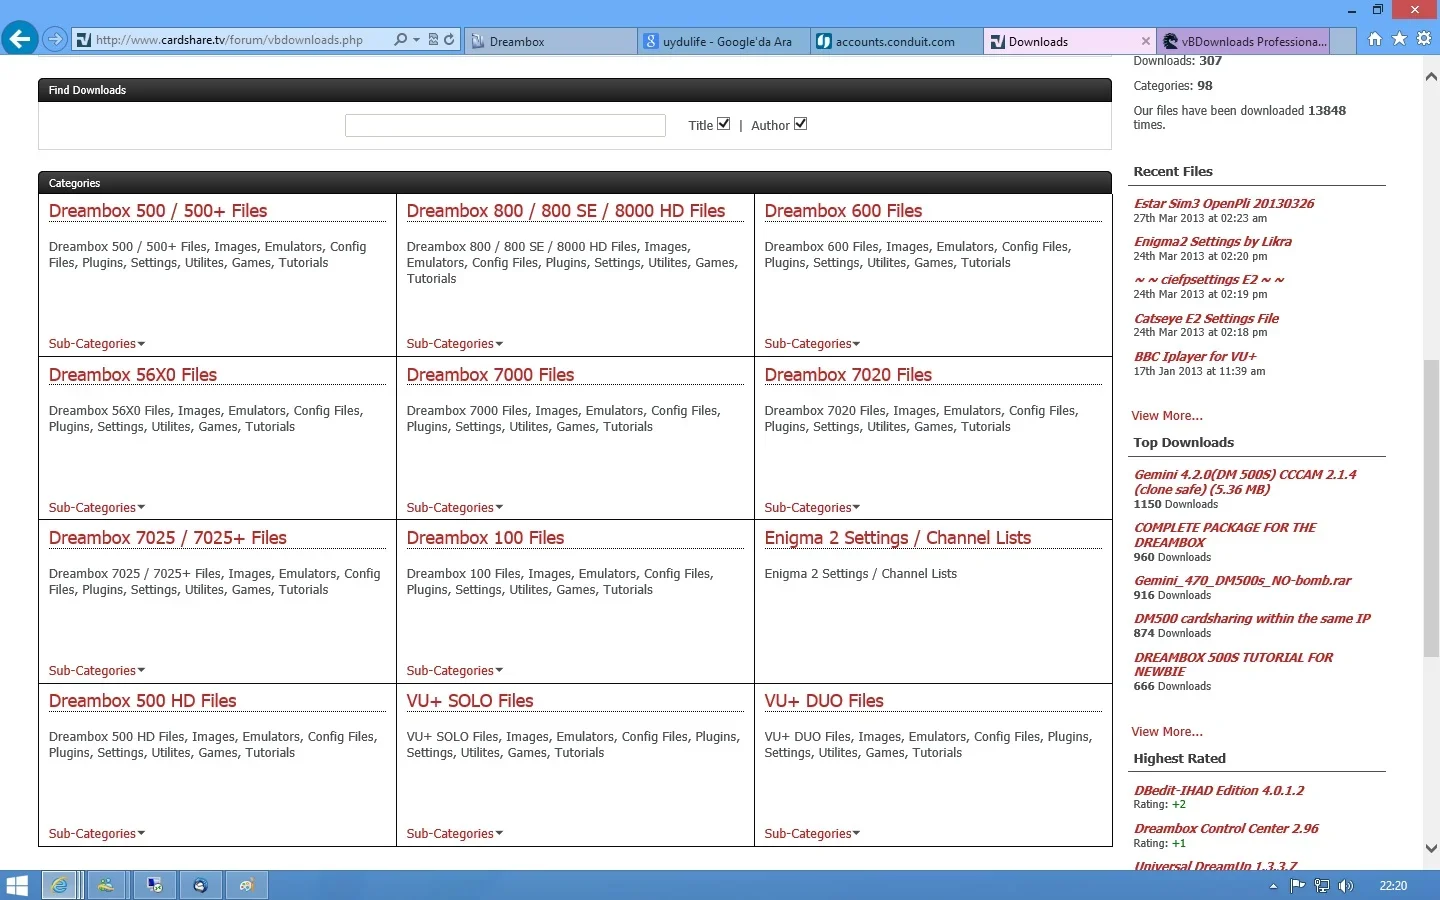1440x900 pixels.
Task: Open the Dreambox 500 / 500+ Files category
Action: pos(158,211)
